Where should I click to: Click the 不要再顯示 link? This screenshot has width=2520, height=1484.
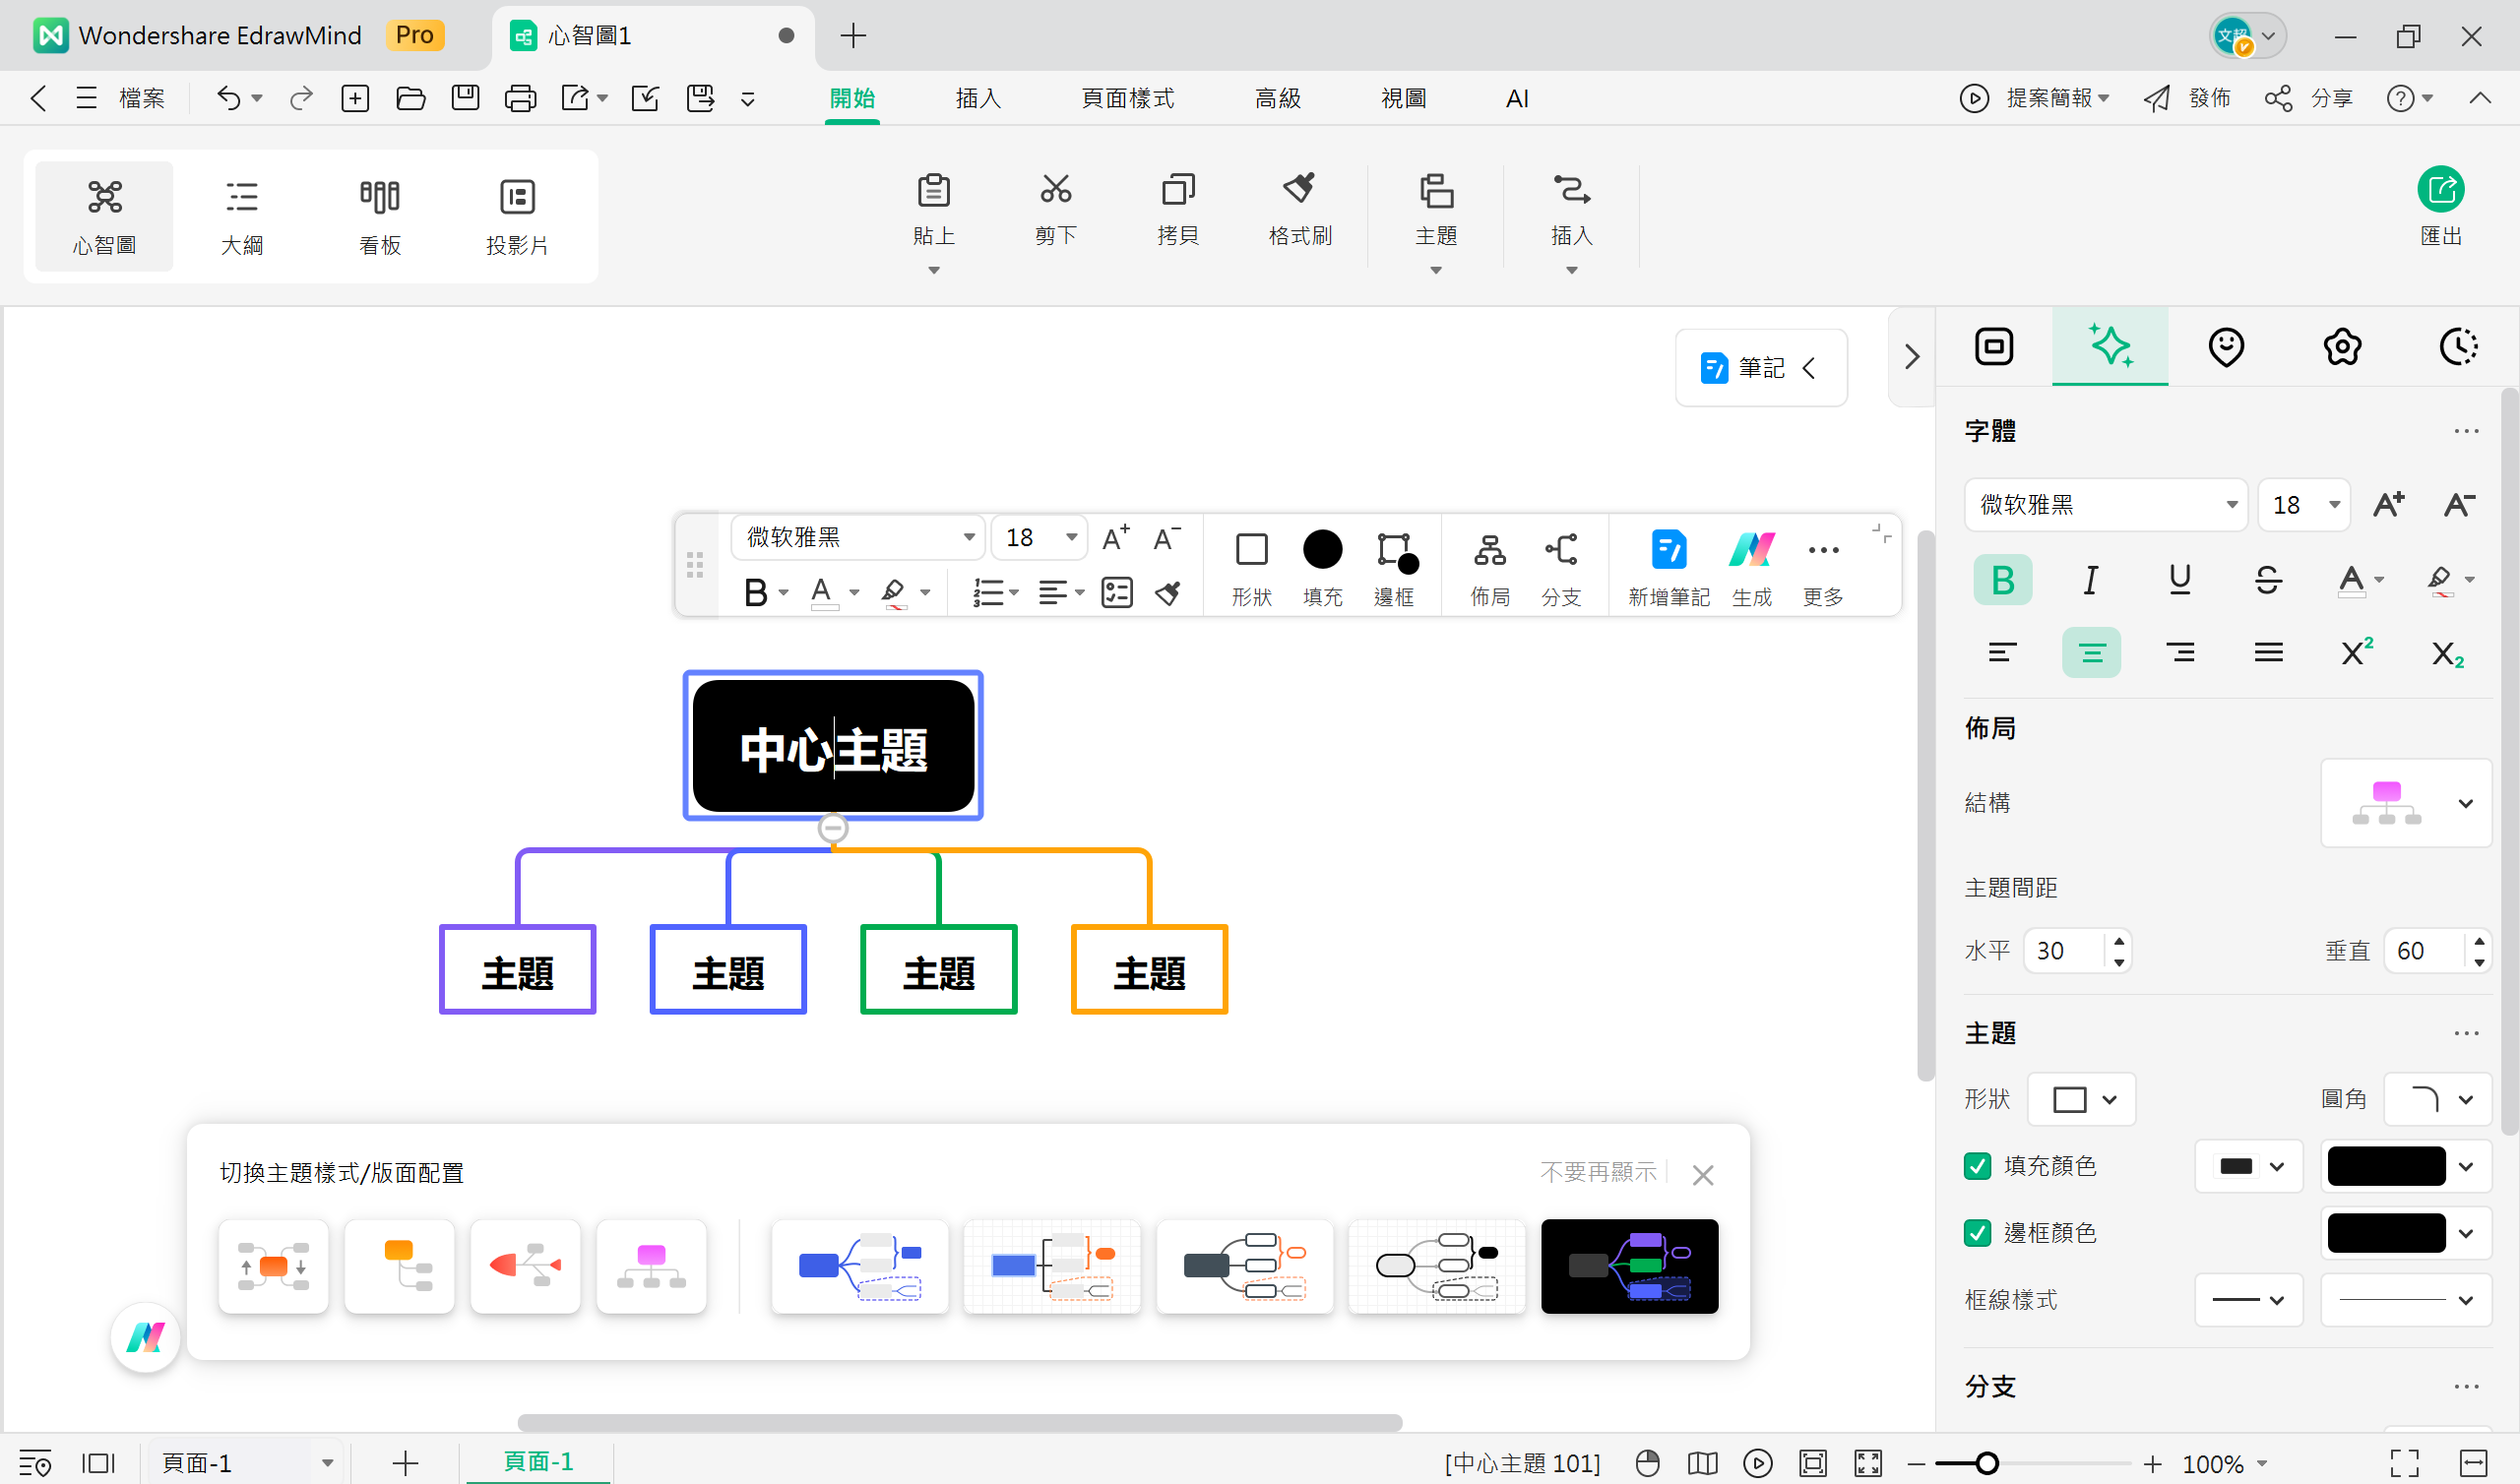point(1598,1172)
